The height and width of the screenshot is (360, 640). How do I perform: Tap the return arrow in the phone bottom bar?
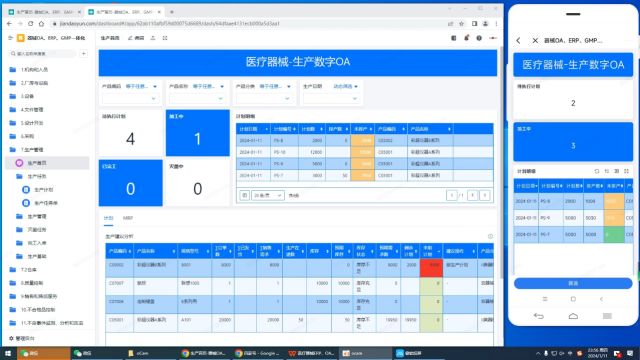tap(539, 316)
